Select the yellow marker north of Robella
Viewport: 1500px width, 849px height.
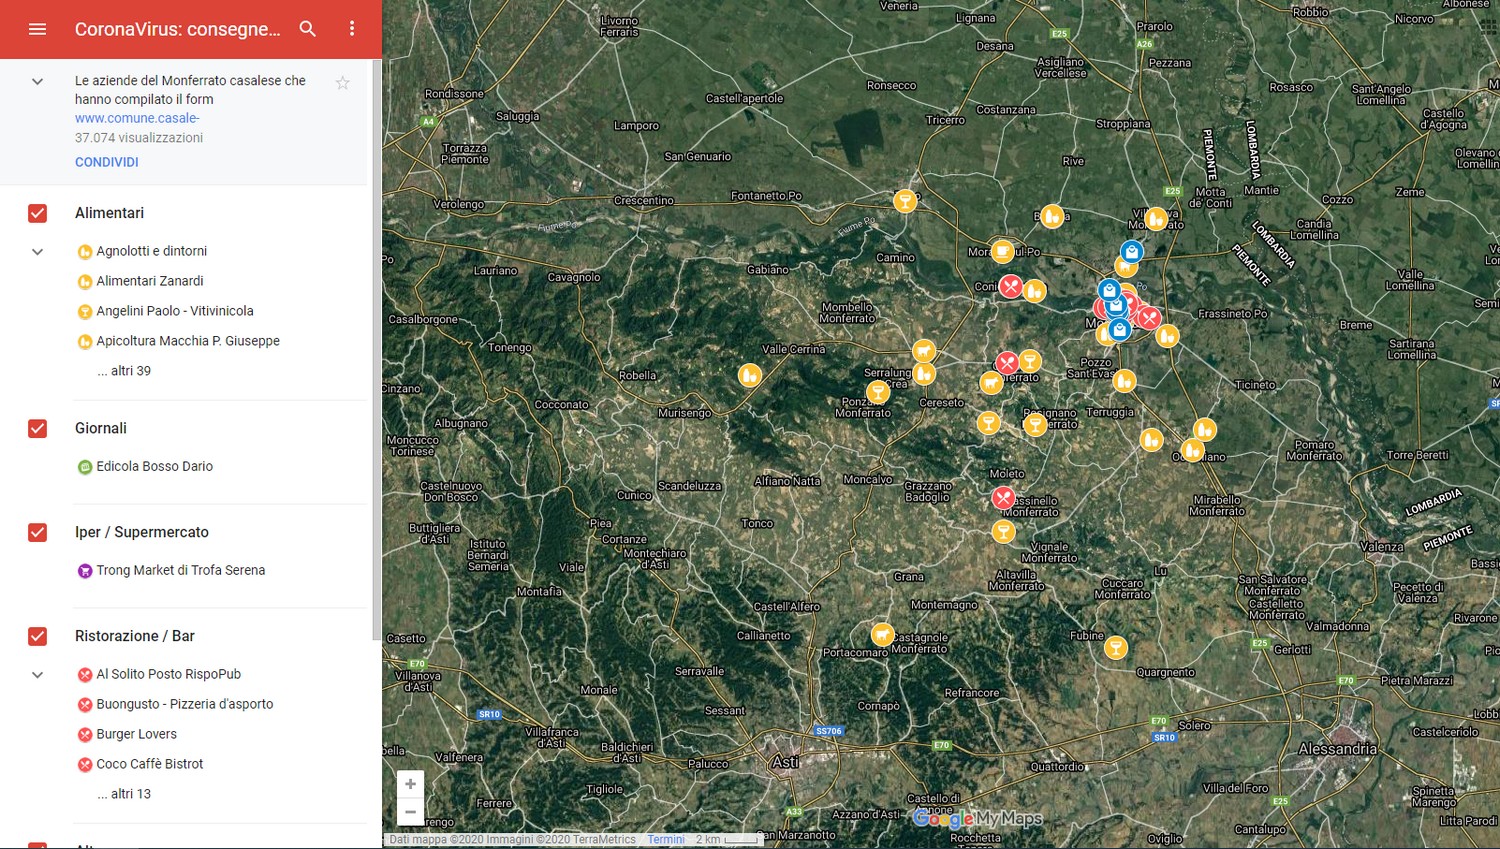[x=750, y=375]
